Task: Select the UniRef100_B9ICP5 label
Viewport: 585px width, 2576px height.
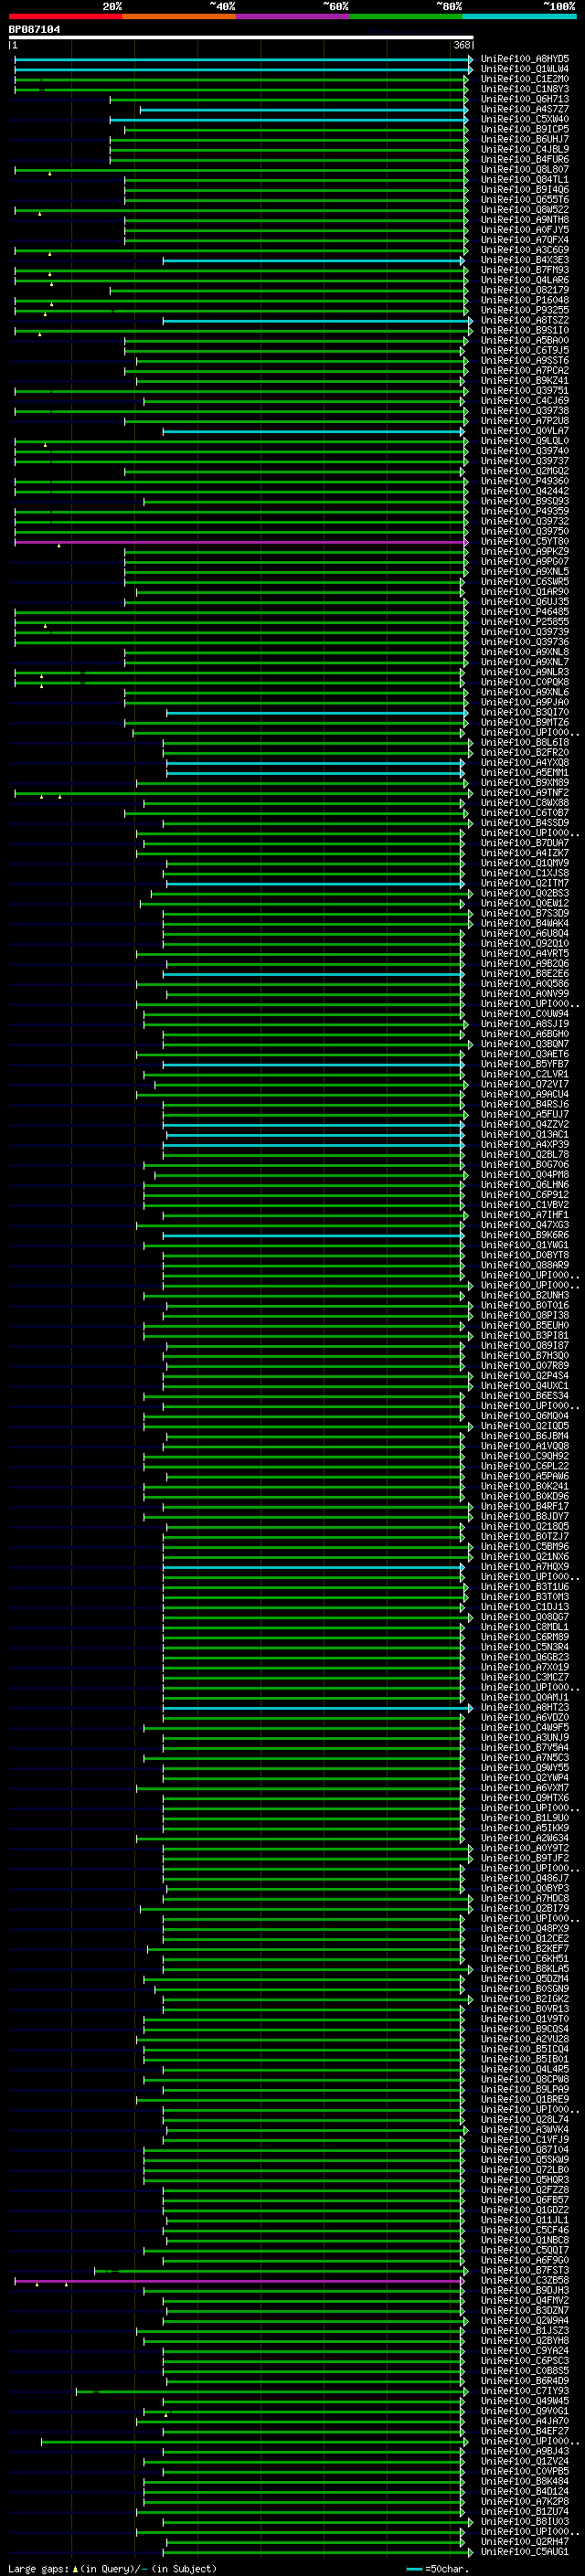Action: 525,129
